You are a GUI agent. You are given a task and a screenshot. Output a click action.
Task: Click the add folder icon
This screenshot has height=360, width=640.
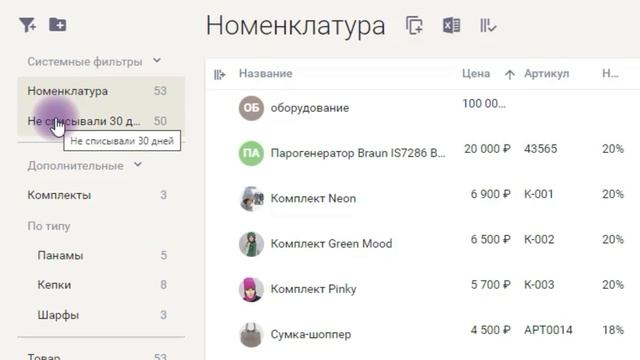point(58,24)
